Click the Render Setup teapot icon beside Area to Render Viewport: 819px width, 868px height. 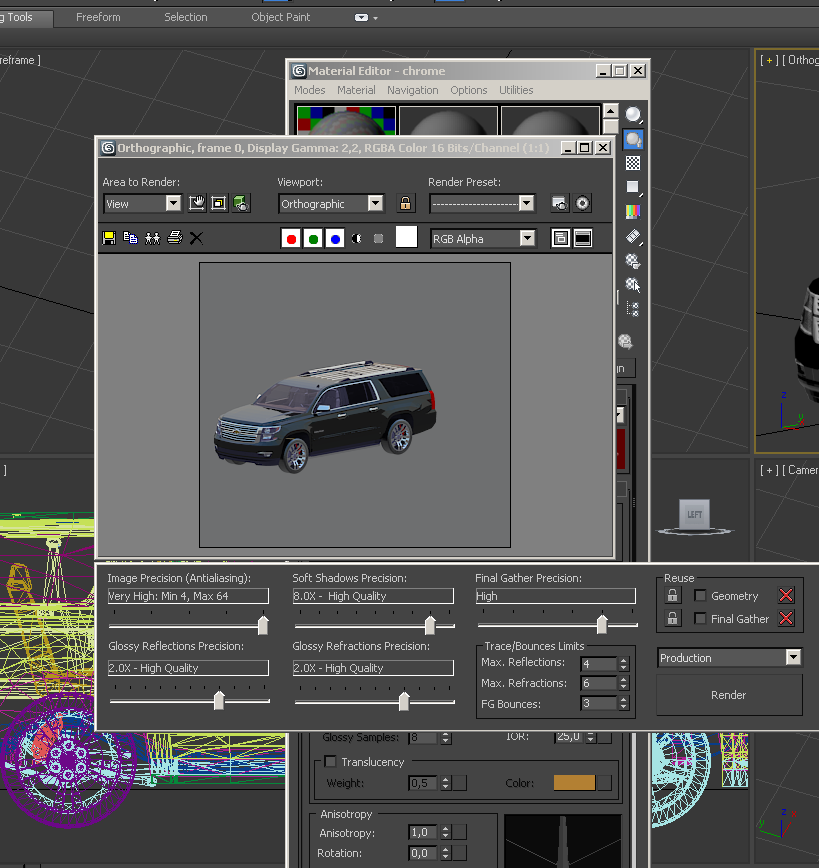[x=241, y=203]
